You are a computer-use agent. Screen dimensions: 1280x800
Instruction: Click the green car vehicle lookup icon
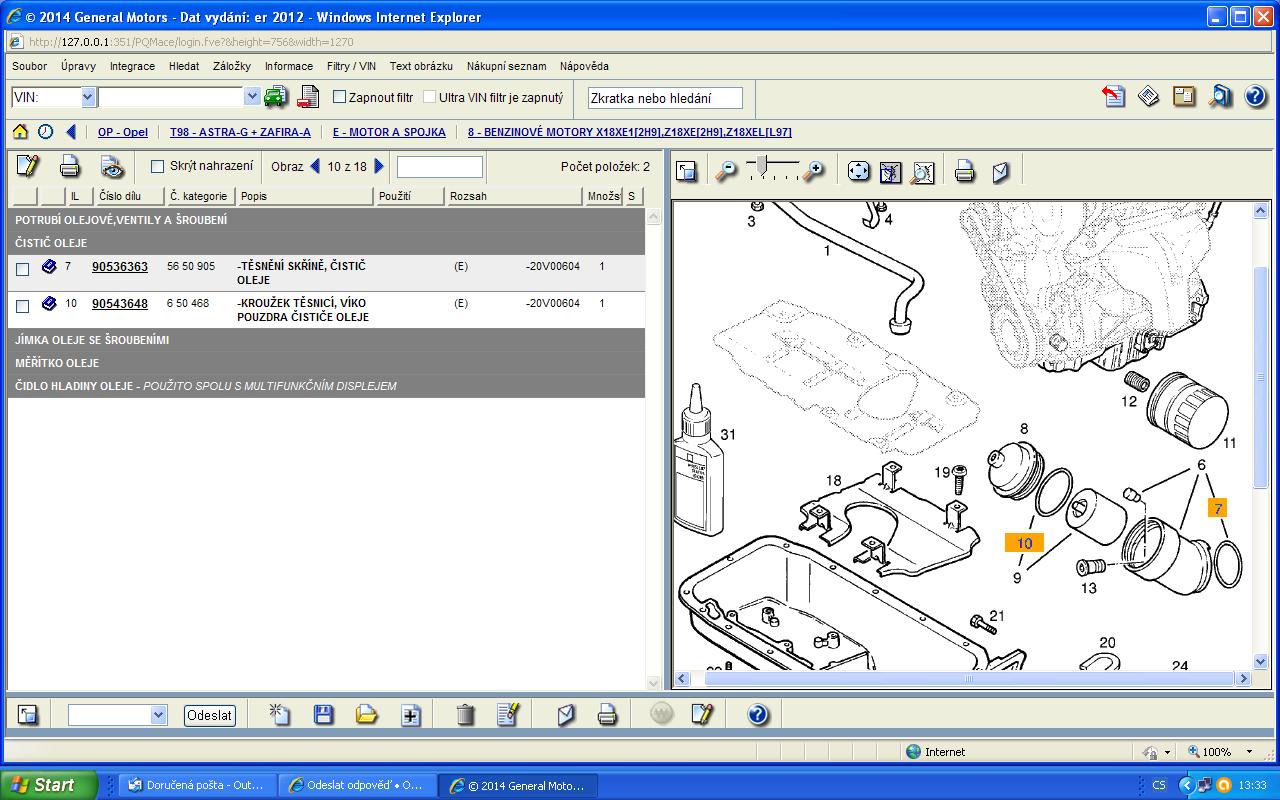(x=275, y=97)
